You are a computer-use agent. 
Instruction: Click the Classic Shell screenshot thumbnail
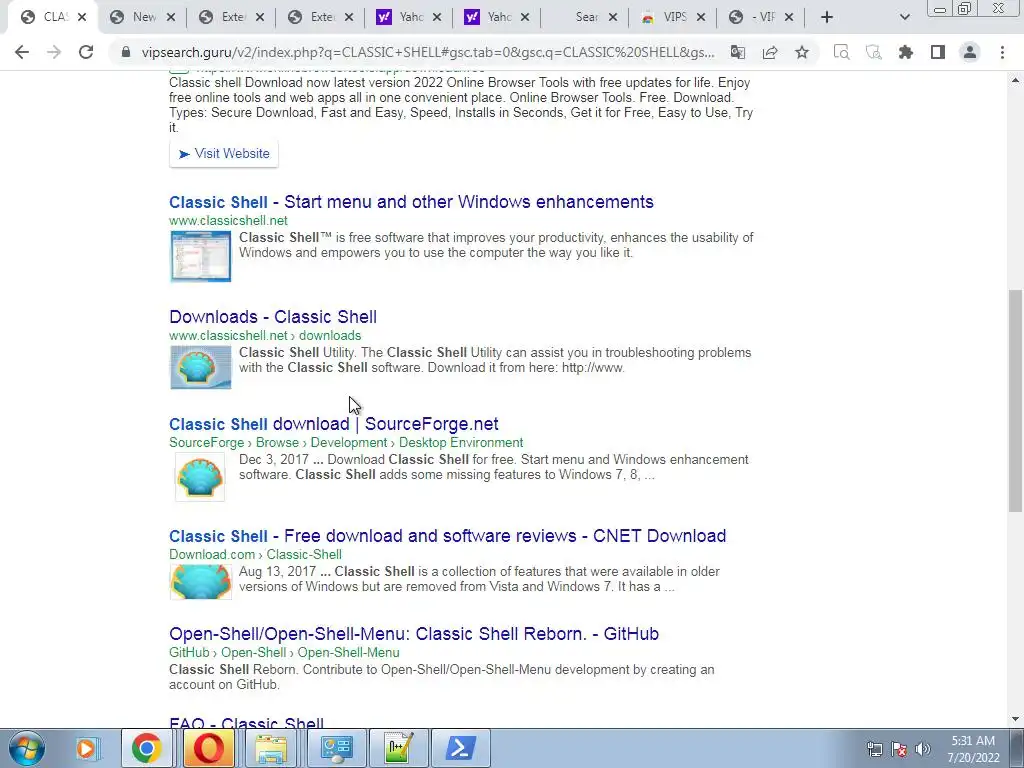[x=200, y=256]
